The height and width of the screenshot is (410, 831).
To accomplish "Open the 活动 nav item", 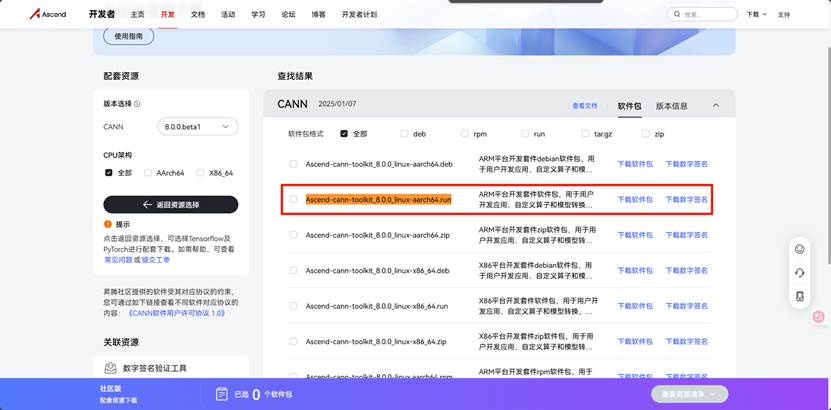I will pyautogui.click(x=228, y=15).
